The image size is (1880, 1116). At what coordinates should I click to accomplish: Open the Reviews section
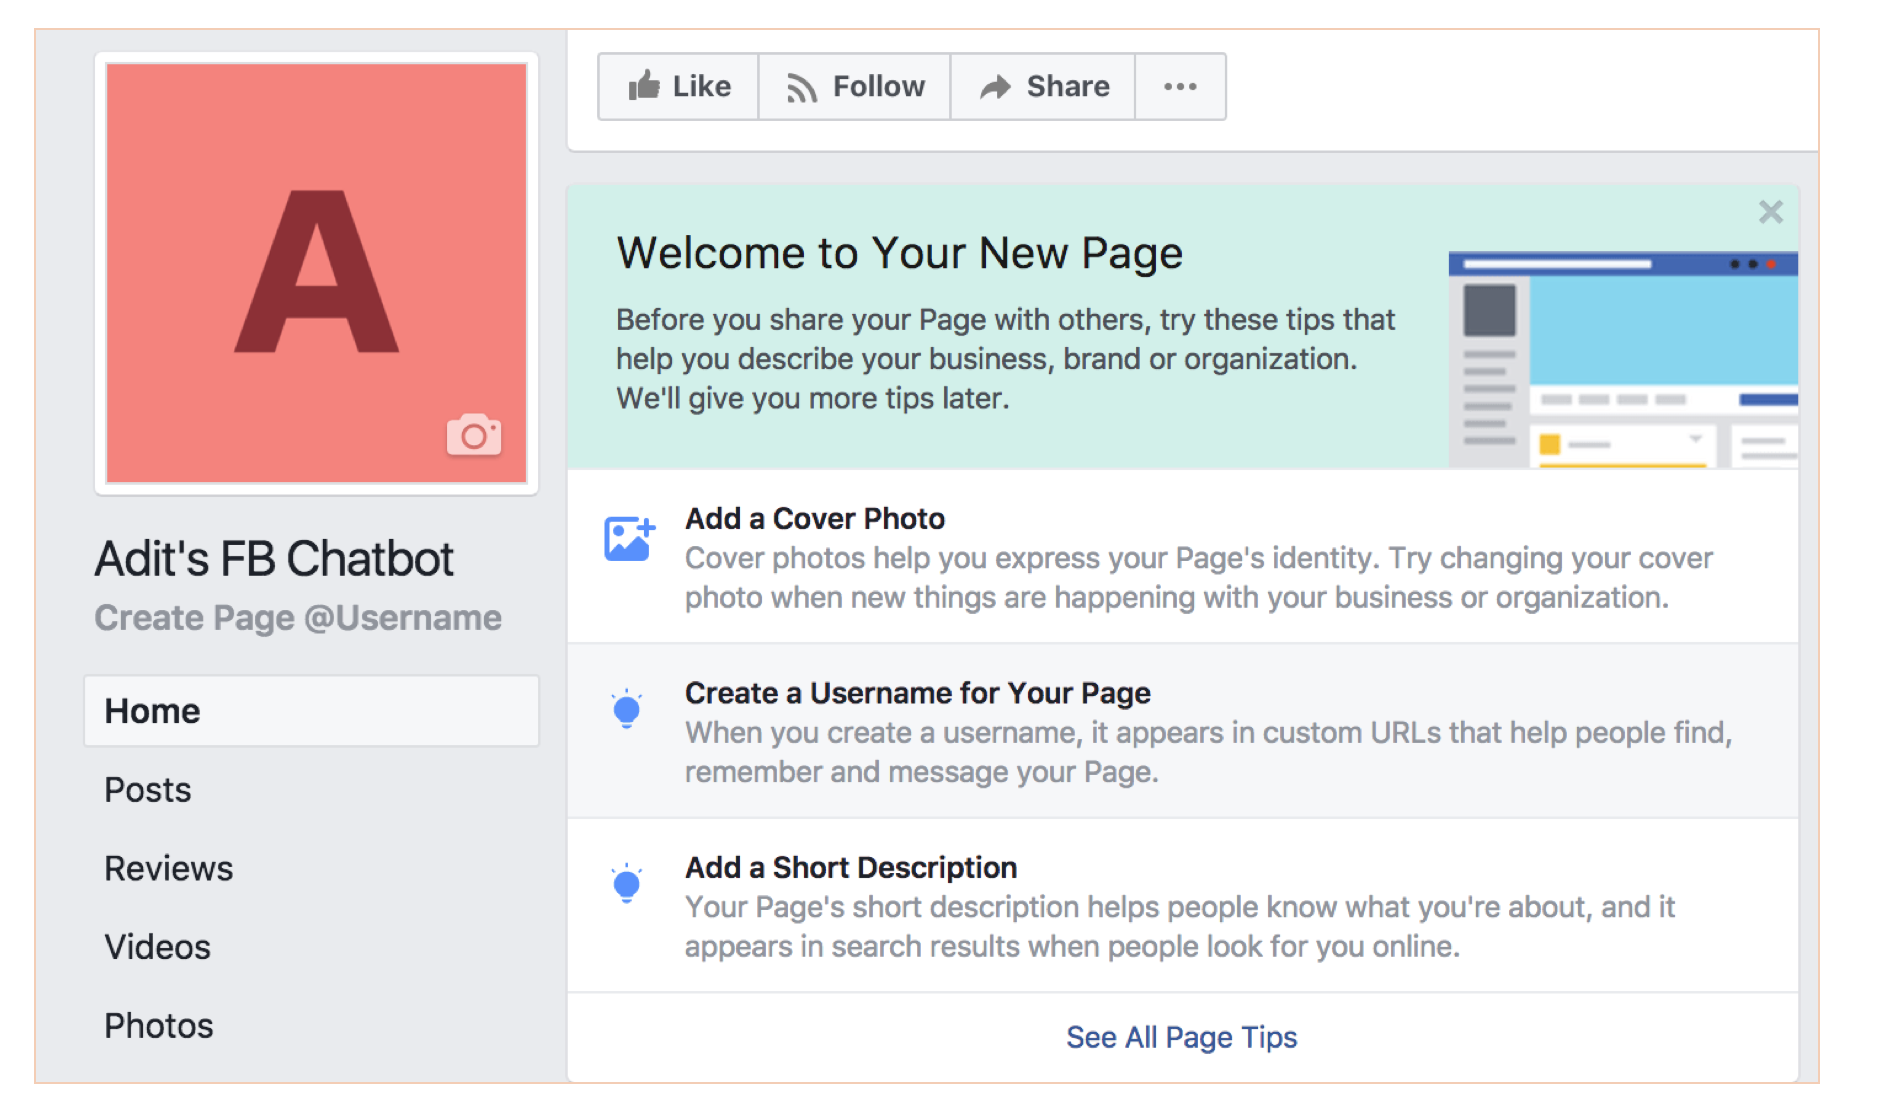click(x=169, y=869)
